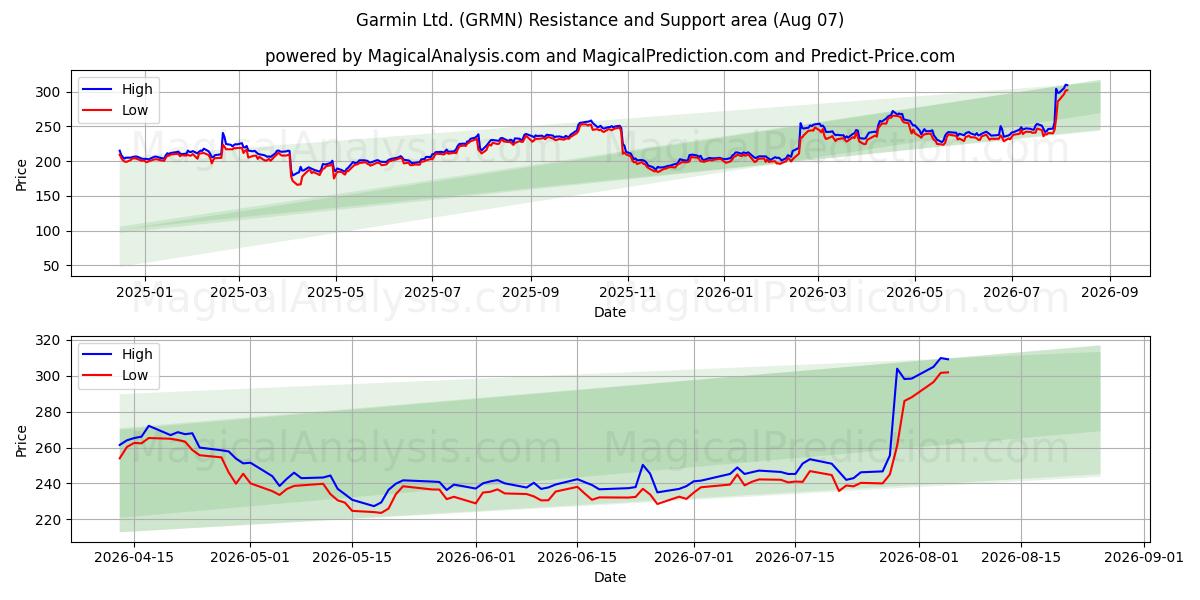Click the '2026-05-15' x-axis label

(x=352, y=558)
